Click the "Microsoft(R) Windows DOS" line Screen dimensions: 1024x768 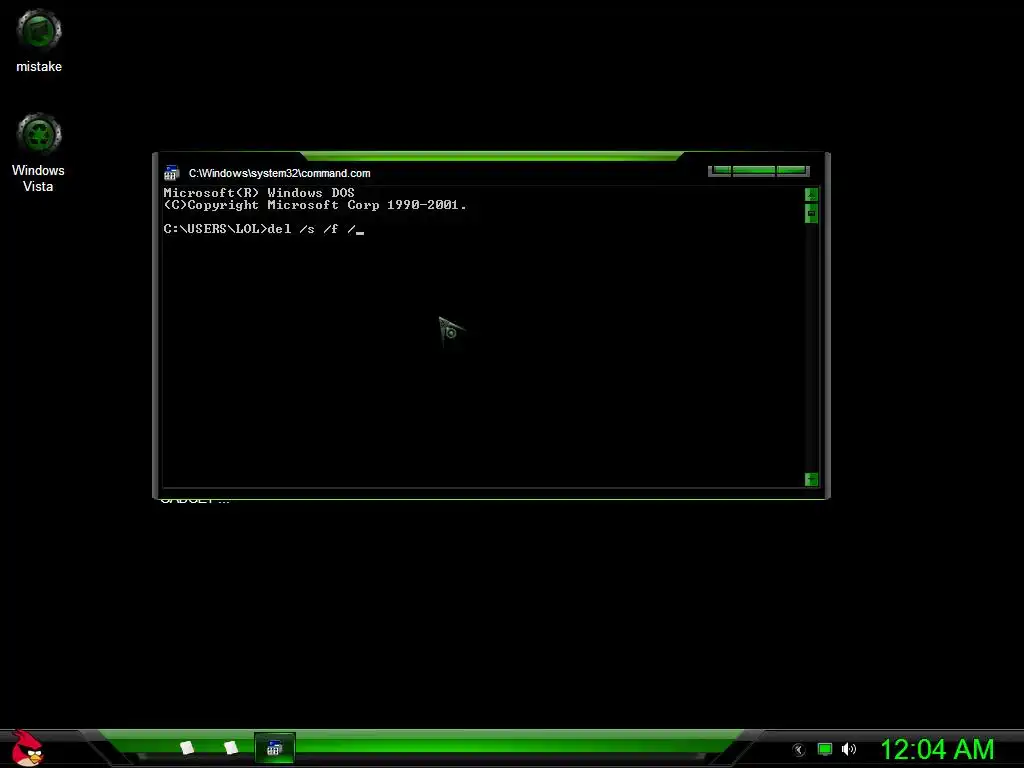[x=259, y=193]
